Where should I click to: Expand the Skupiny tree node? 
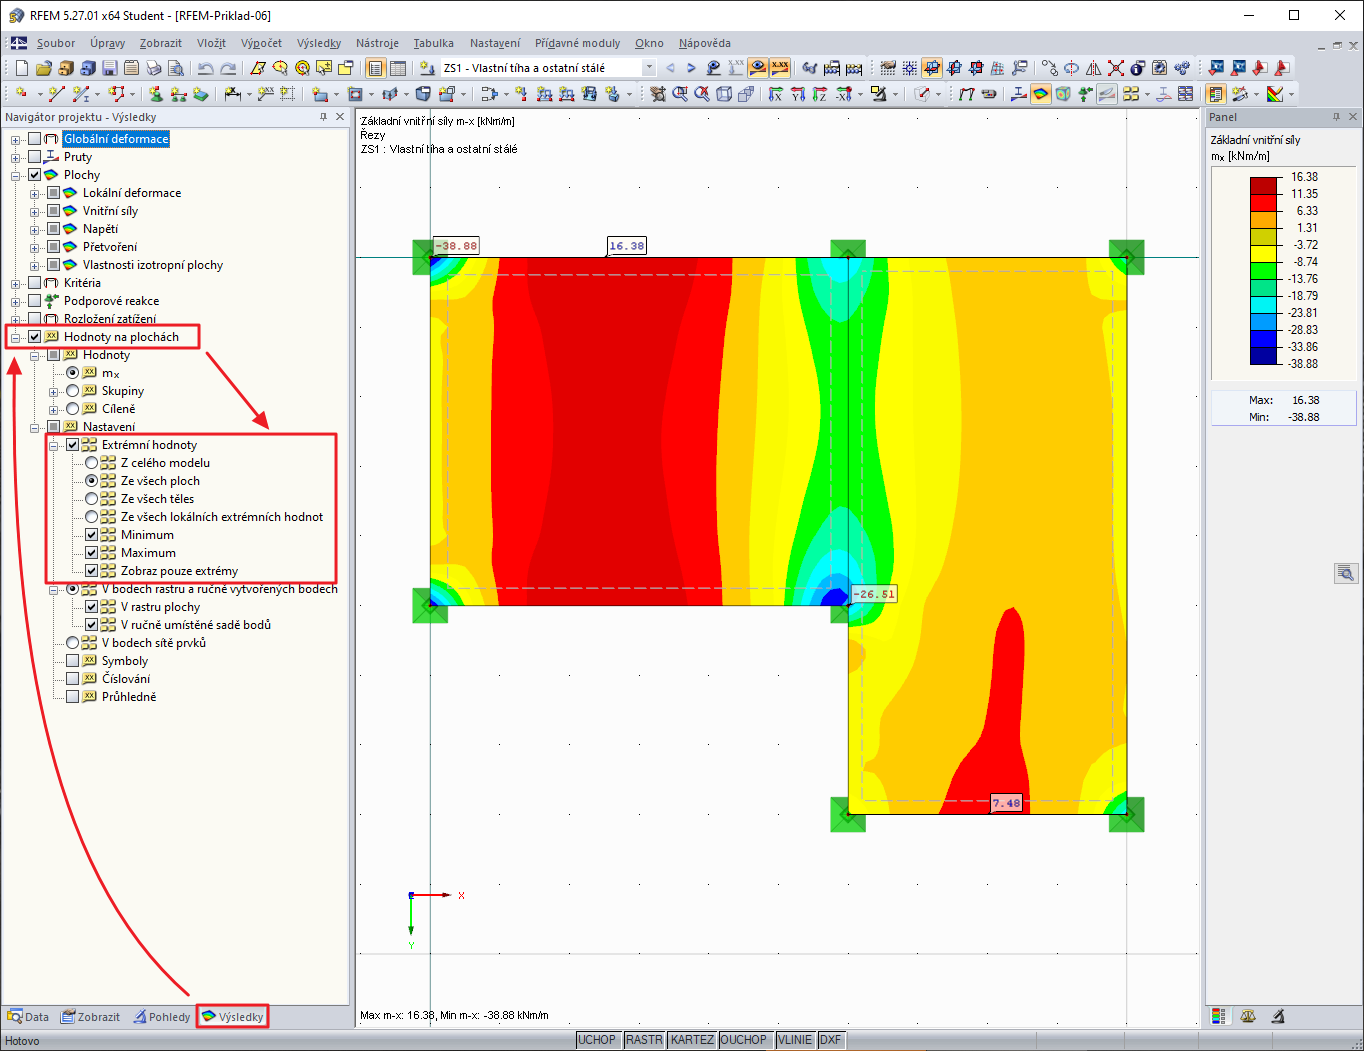click(54, 392)
